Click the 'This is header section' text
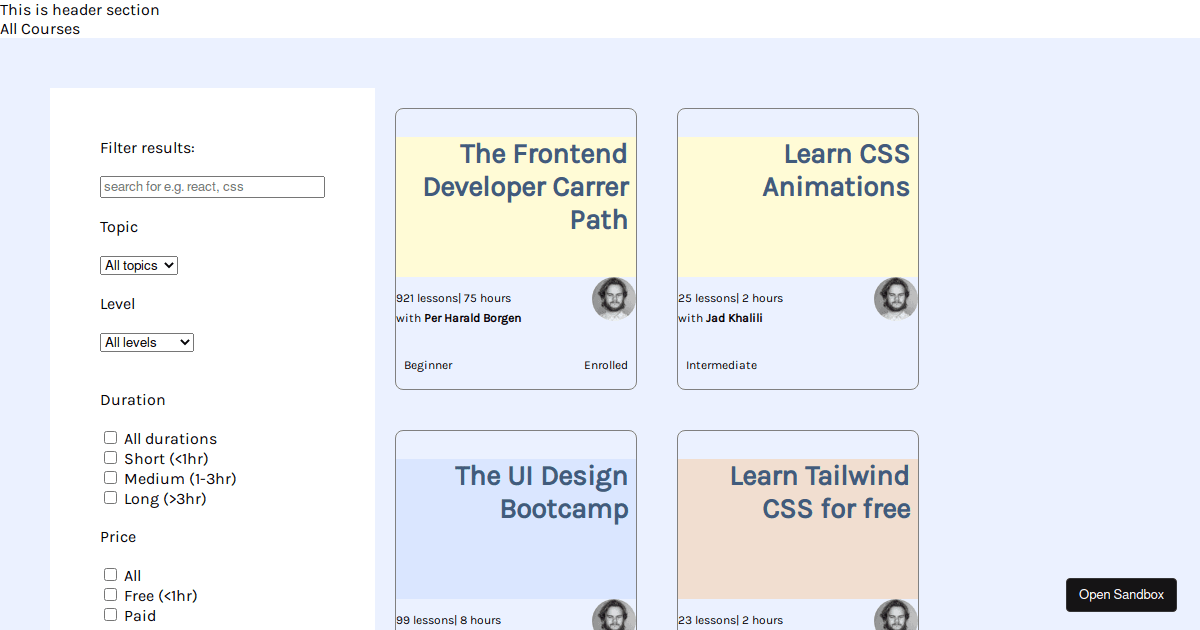This screenshot has height=630, width=1200. pyautogui.click(x=80, y=10)
